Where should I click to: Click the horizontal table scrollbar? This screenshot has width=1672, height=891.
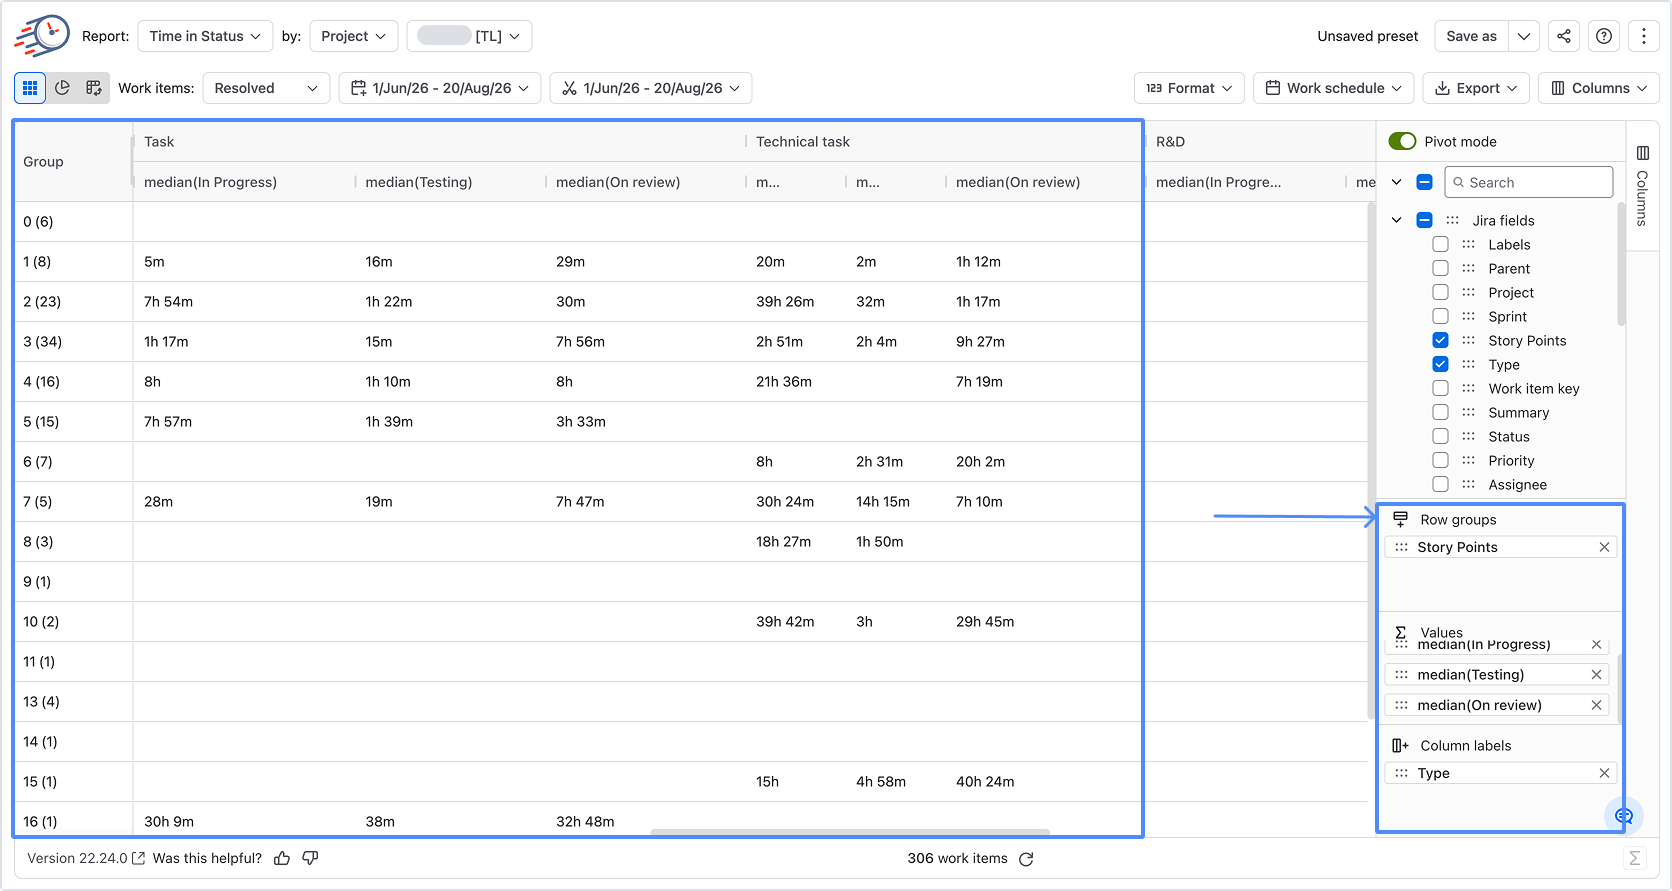[850, 832]
